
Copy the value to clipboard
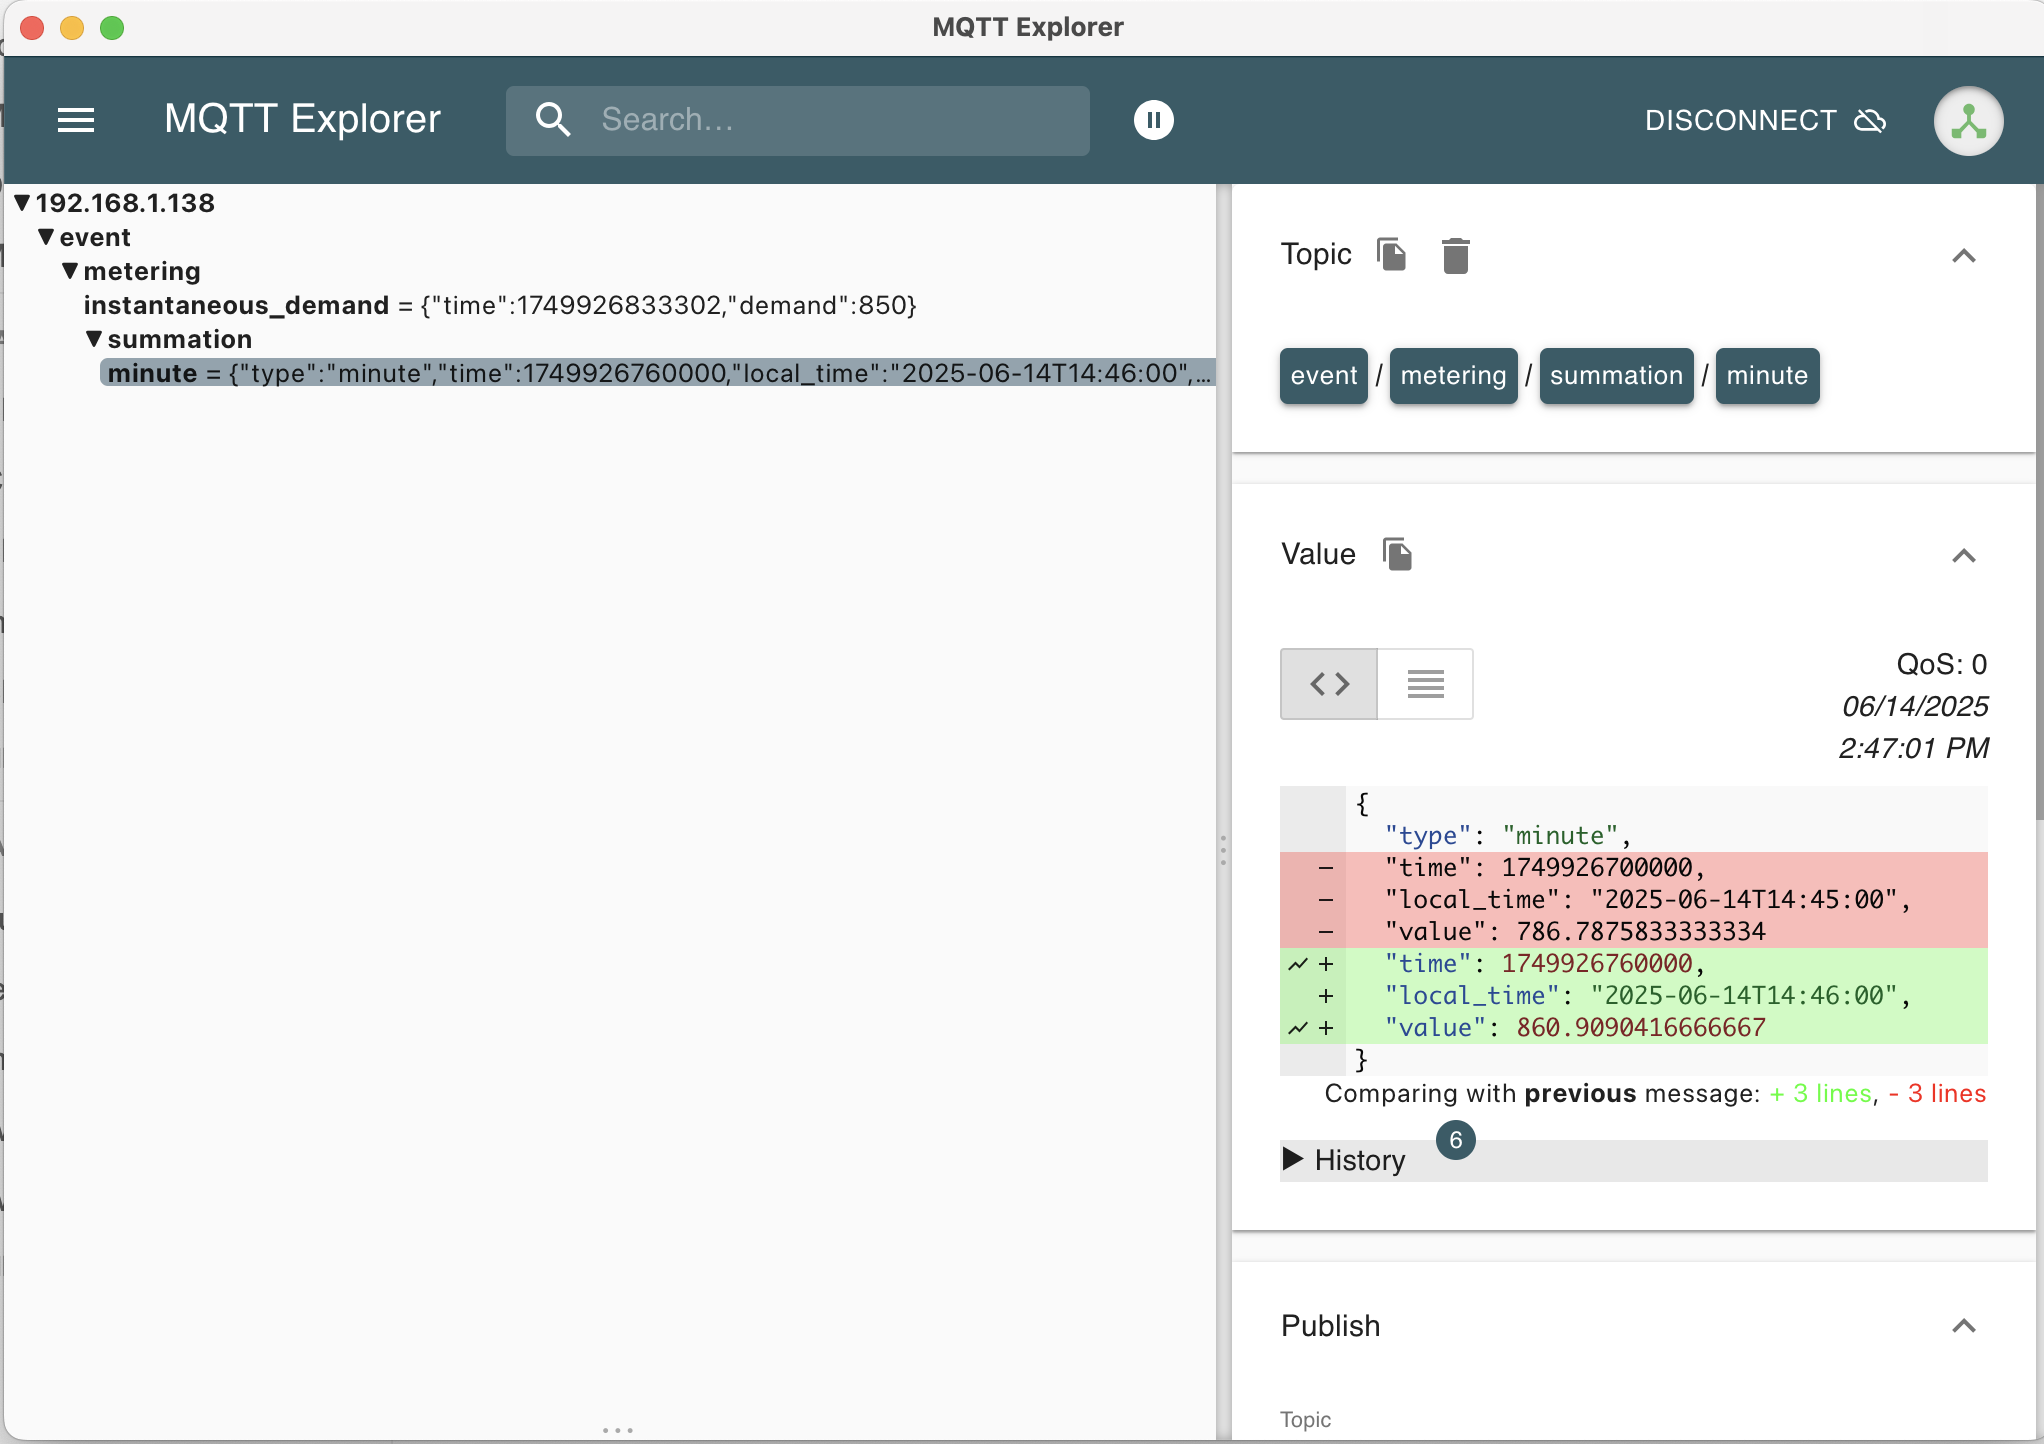coord(1397,554)
